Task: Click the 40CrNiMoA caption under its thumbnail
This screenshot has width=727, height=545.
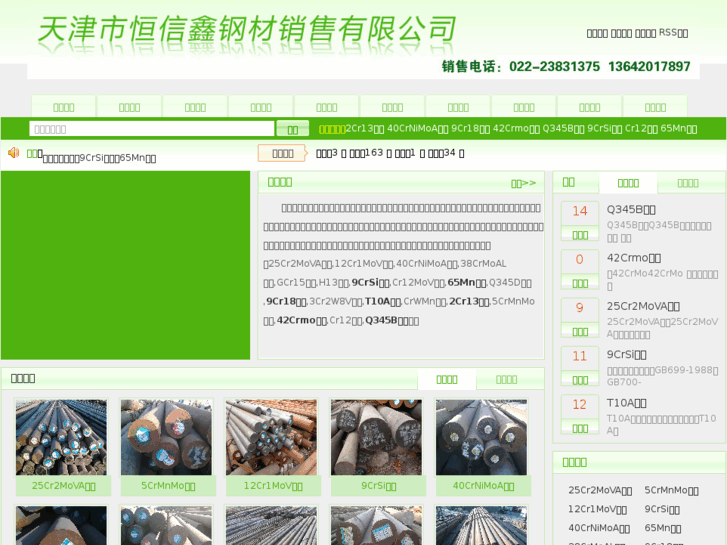Action: (484, 486)
